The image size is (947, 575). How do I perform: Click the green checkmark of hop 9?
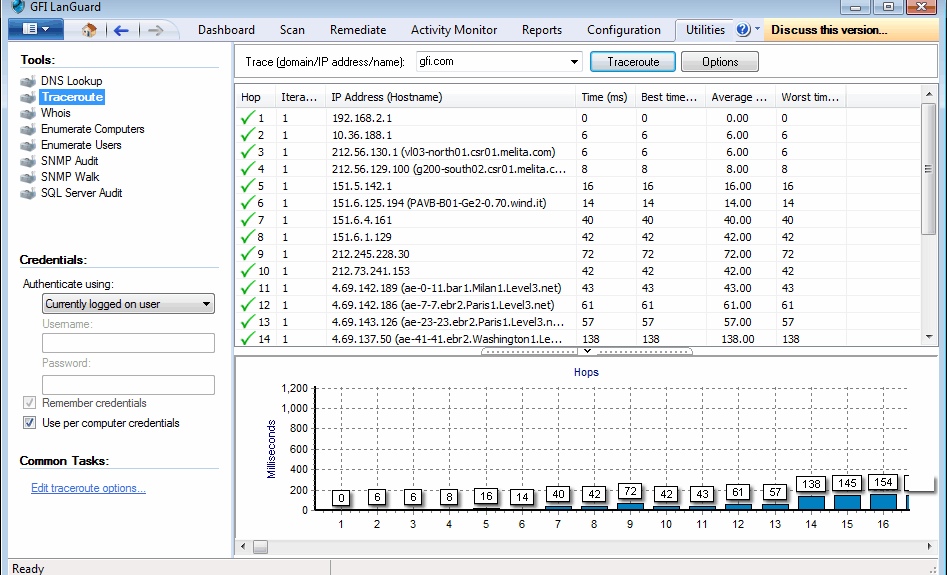coord(248,253)
